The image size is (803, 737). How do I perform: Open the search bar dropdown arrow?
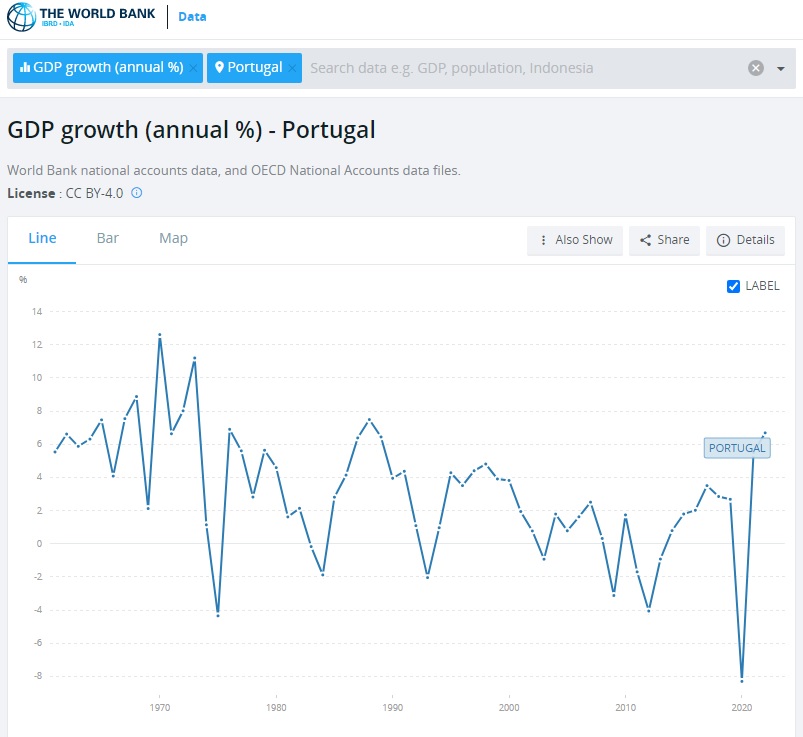click(x=781, y=68)
